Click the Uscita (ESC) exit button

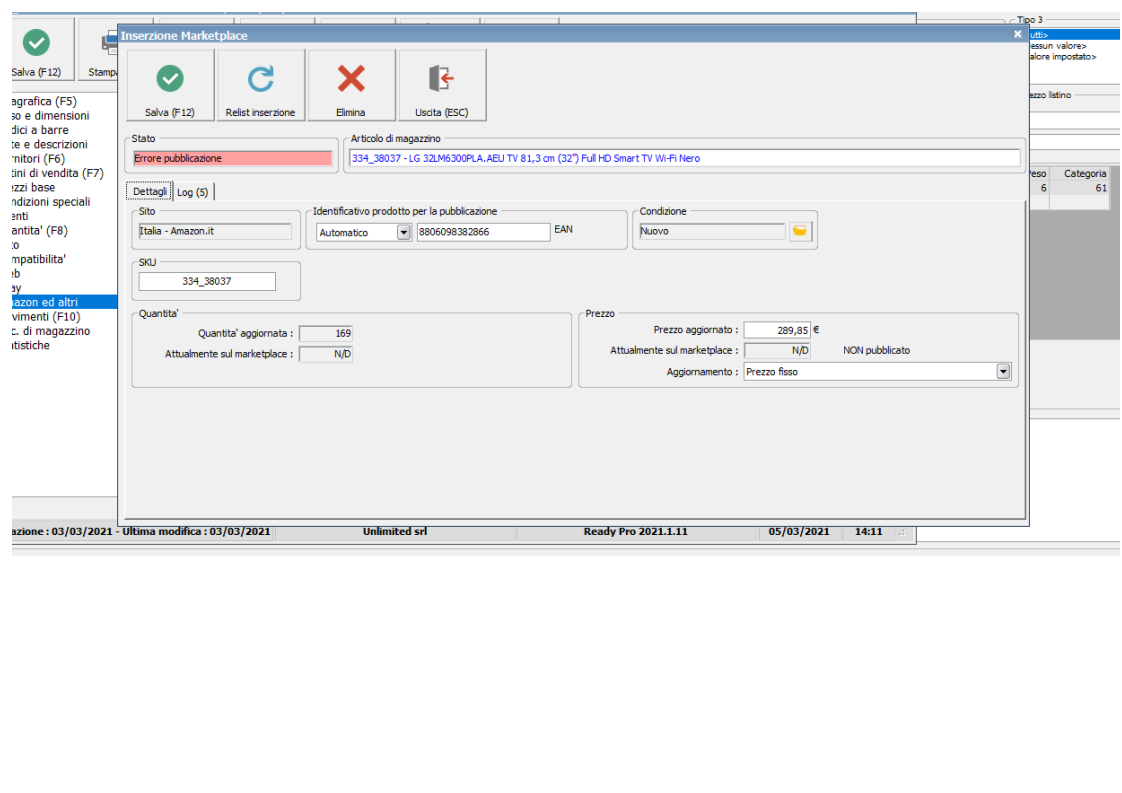point(442,85)
